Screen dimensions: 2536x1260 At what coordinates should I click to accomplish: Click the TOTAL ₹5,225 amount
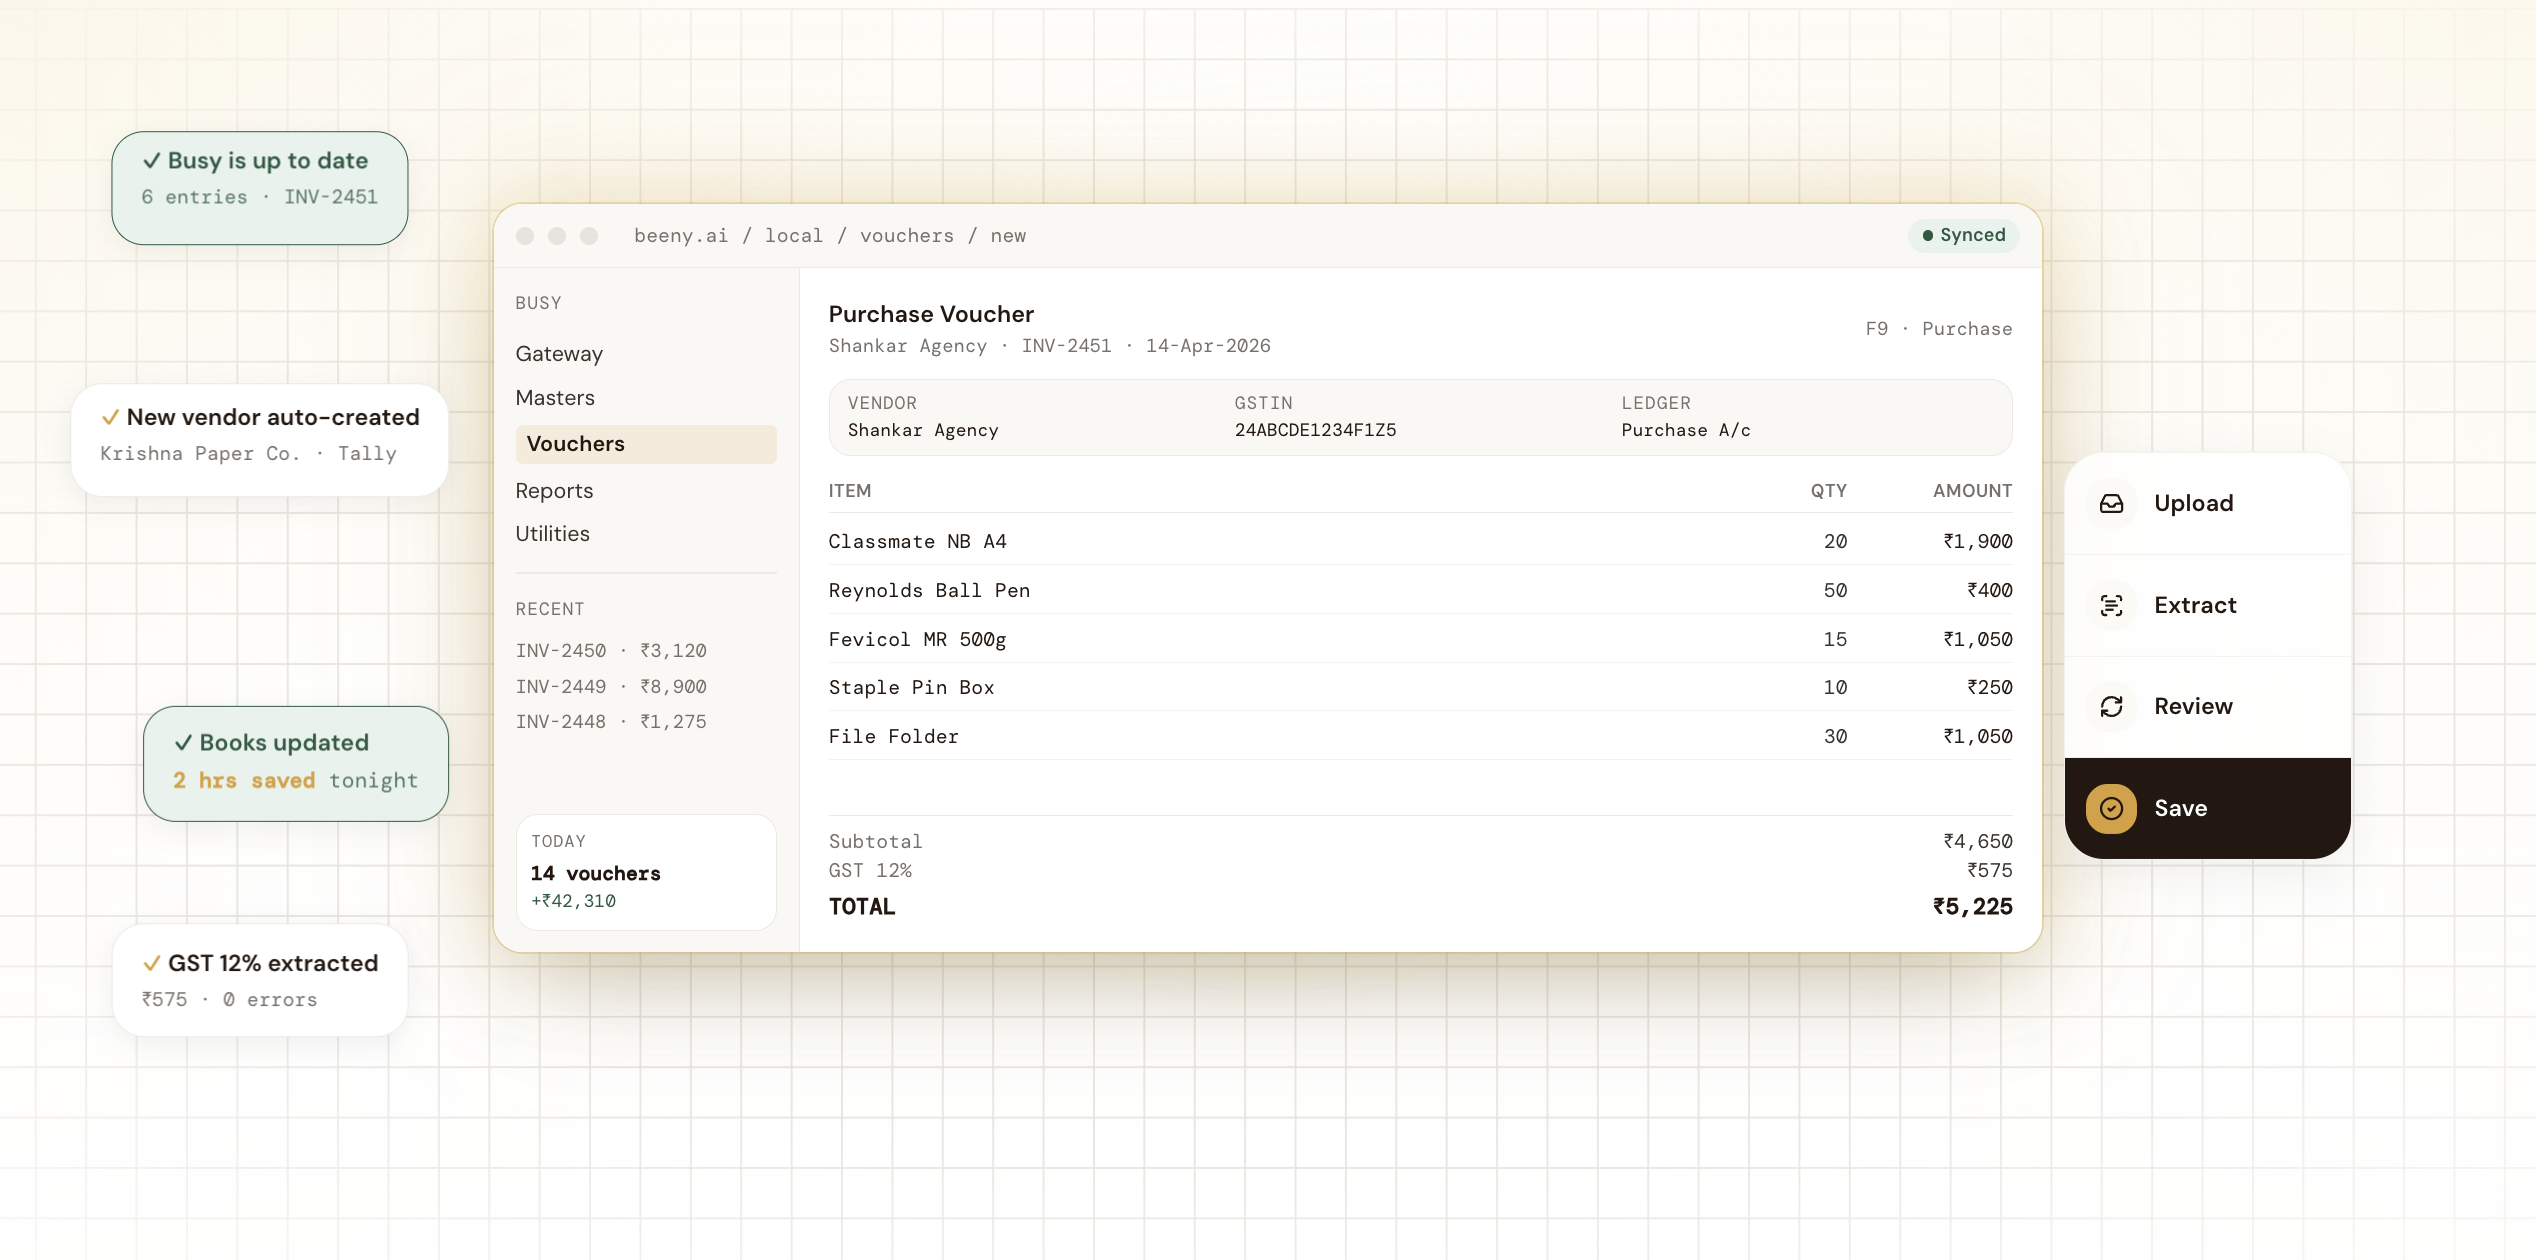pyautogui.click(x=1972, y=906)
